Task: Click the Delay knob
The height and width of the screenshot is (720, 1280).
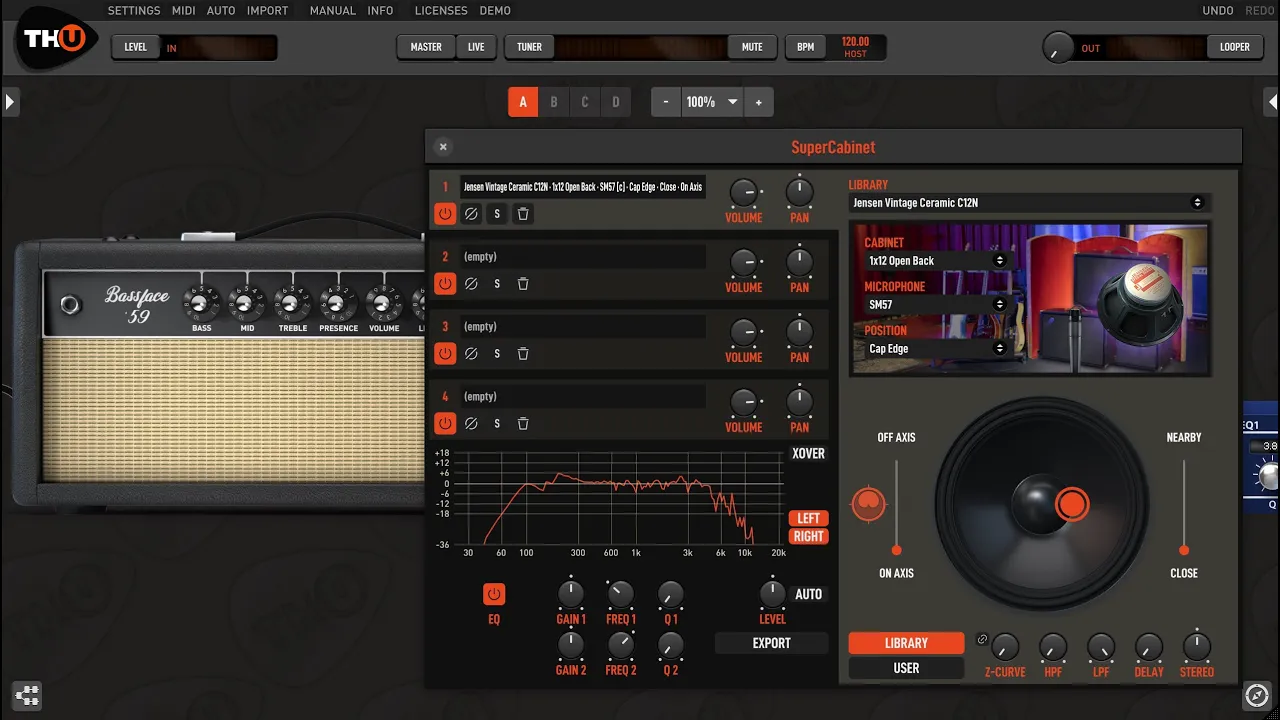Action: pos(1148,647)
